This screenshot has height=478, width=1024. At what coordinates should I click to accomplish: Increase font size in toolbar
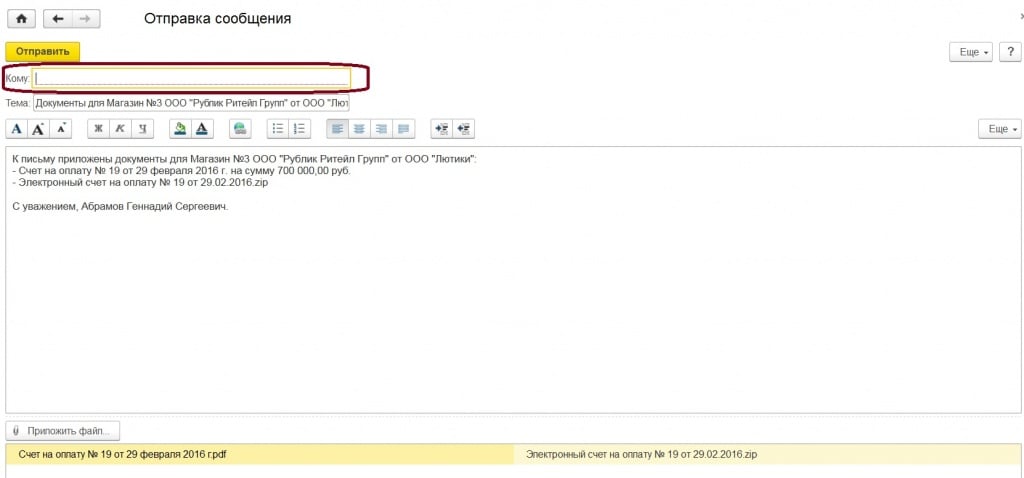pos(38,129)
